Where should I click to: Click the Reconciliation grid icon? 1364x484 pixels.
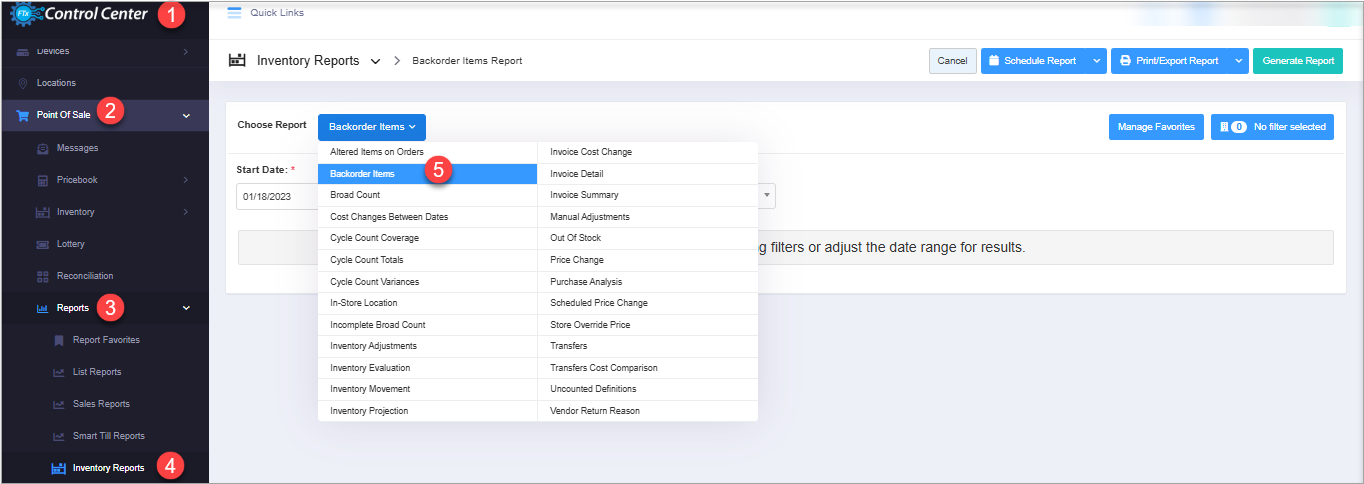42,276
